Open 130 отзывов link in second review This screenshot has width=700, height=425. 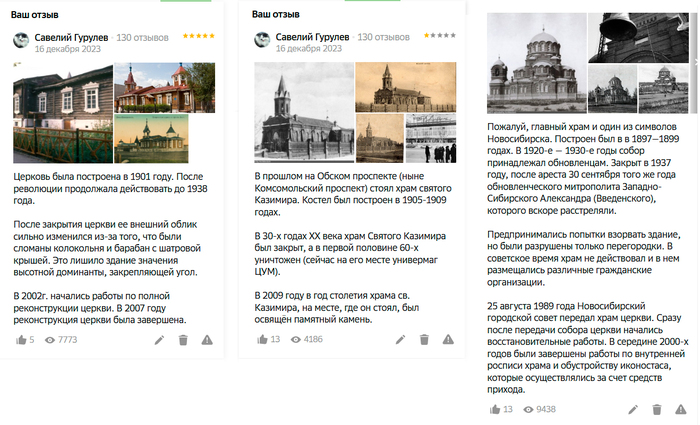point(383,37)
